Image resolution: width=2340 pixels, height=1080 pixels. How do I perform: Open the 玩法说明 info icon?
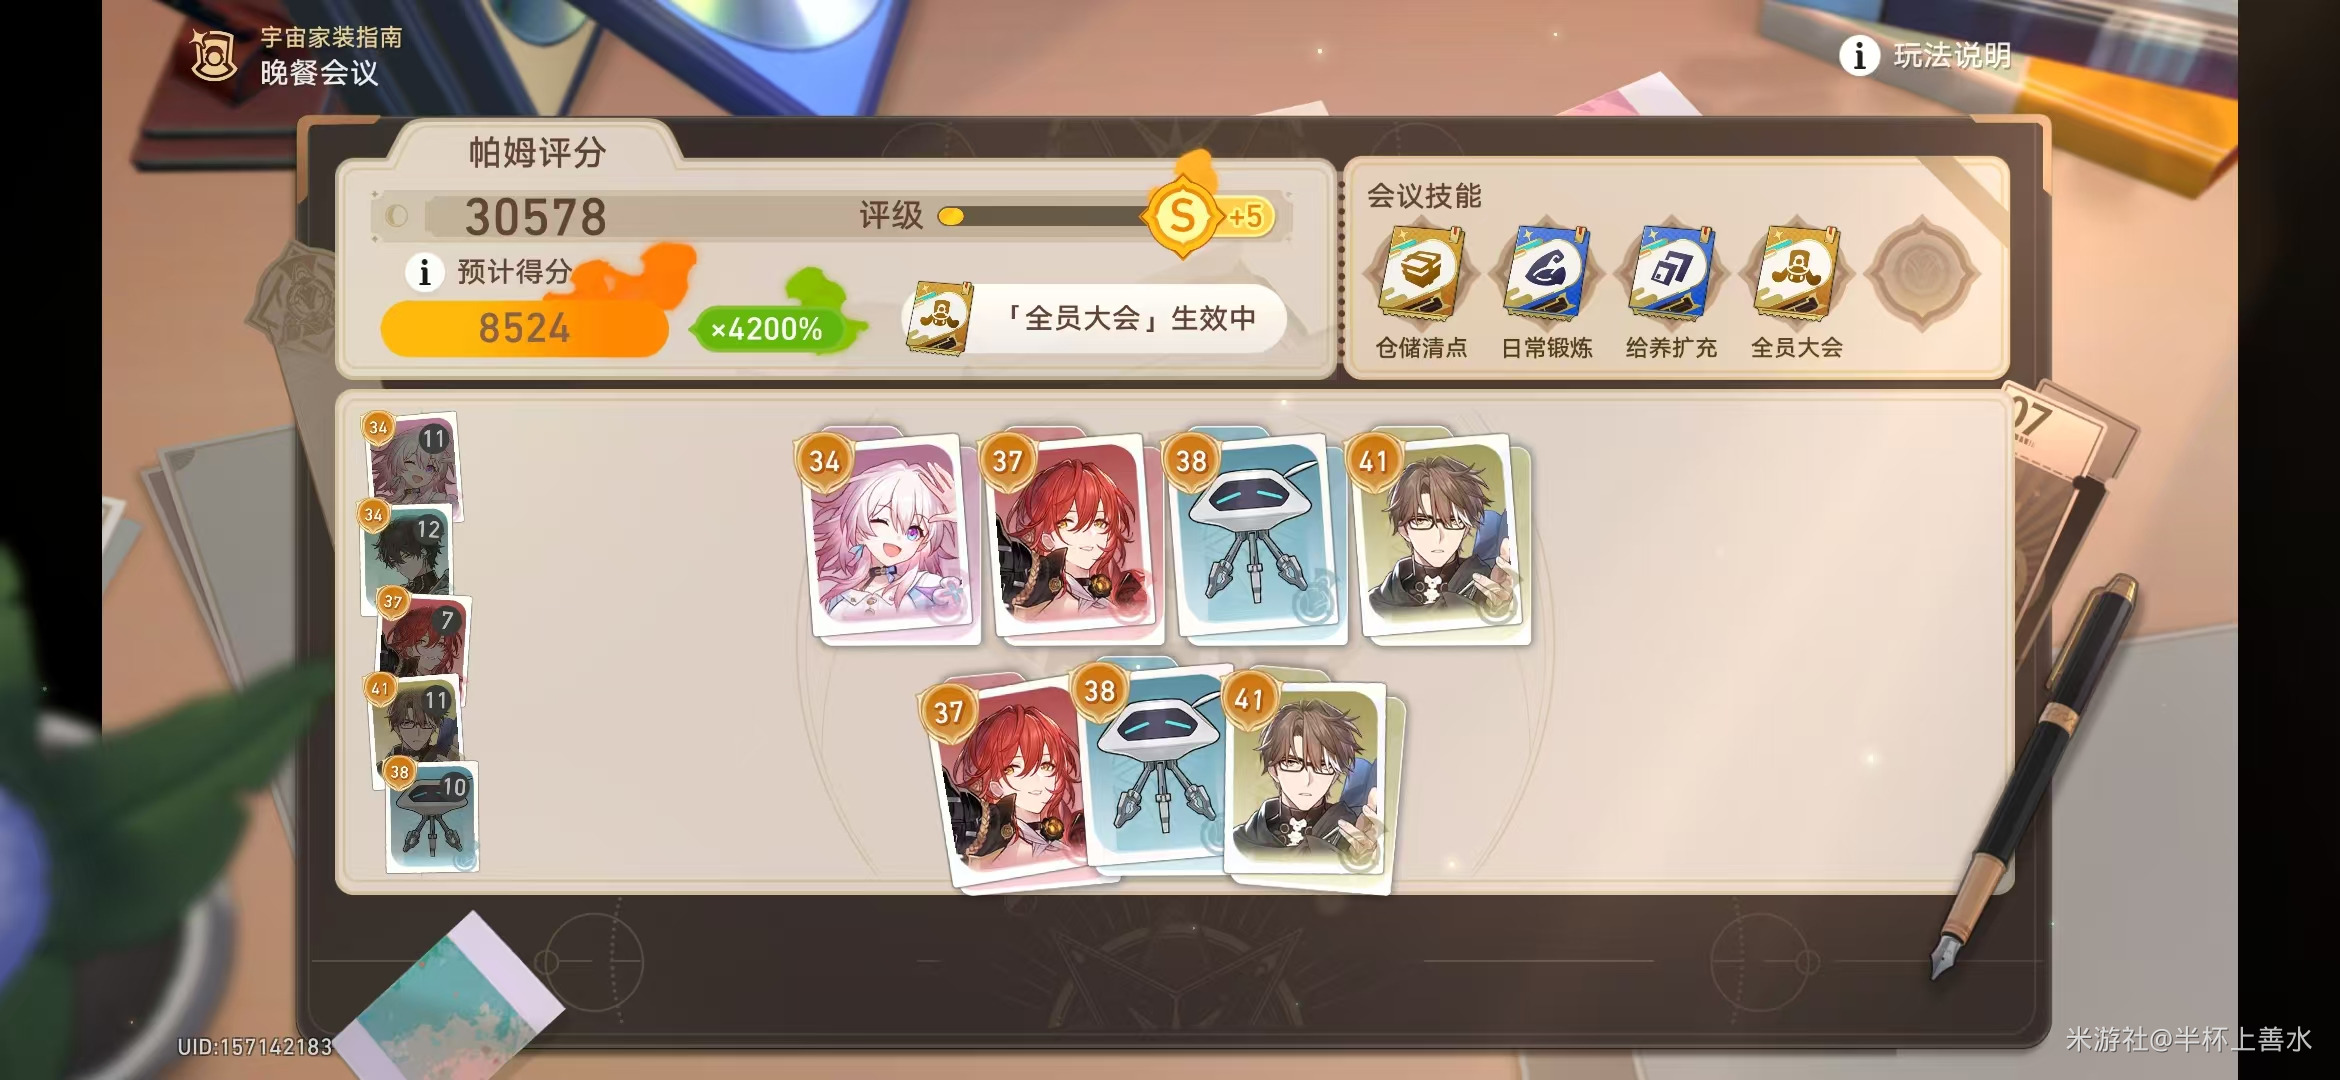click(1859, 56)
